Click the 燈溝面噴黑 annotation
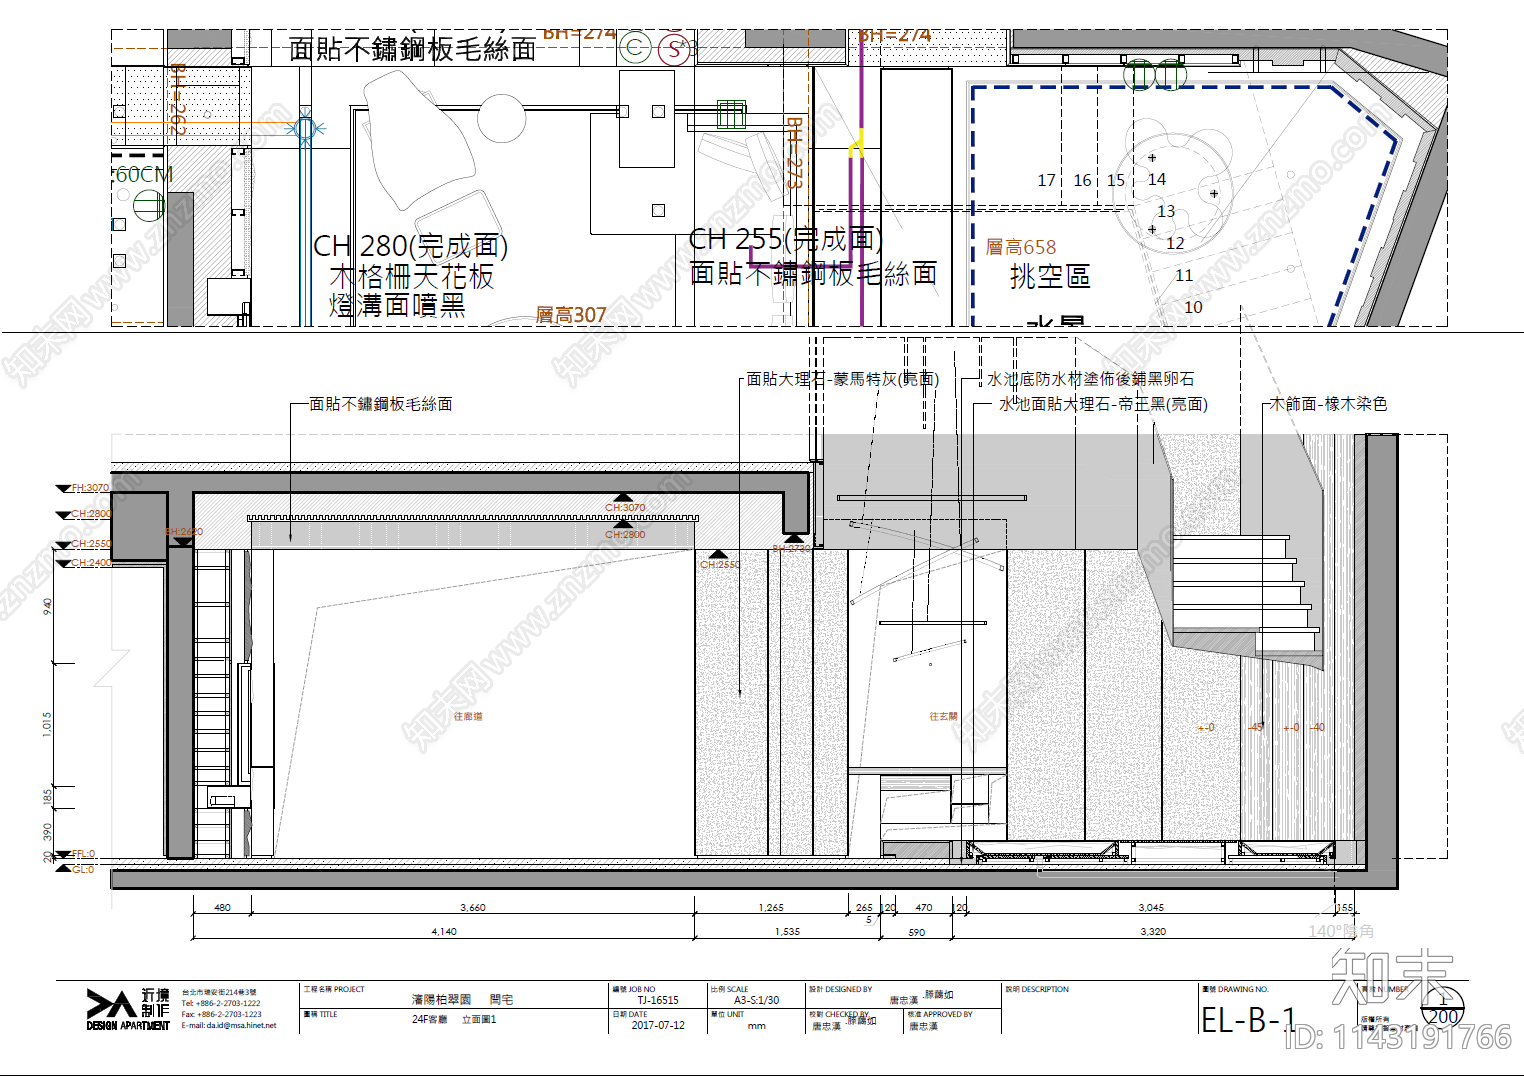This screenshot has height=1076, width=1524. 397,305
